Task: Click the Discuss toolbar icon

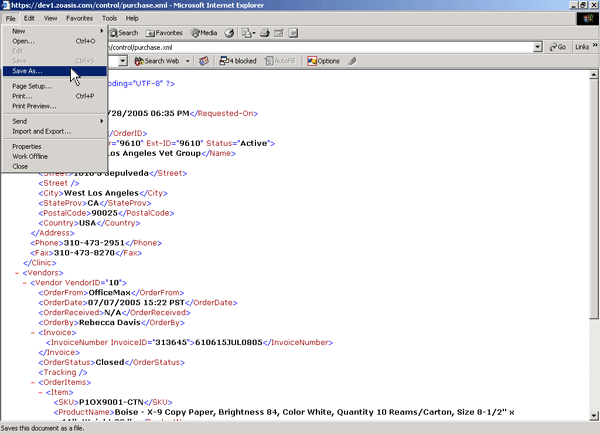Action: pyautogui.click(x=293, y=33)
